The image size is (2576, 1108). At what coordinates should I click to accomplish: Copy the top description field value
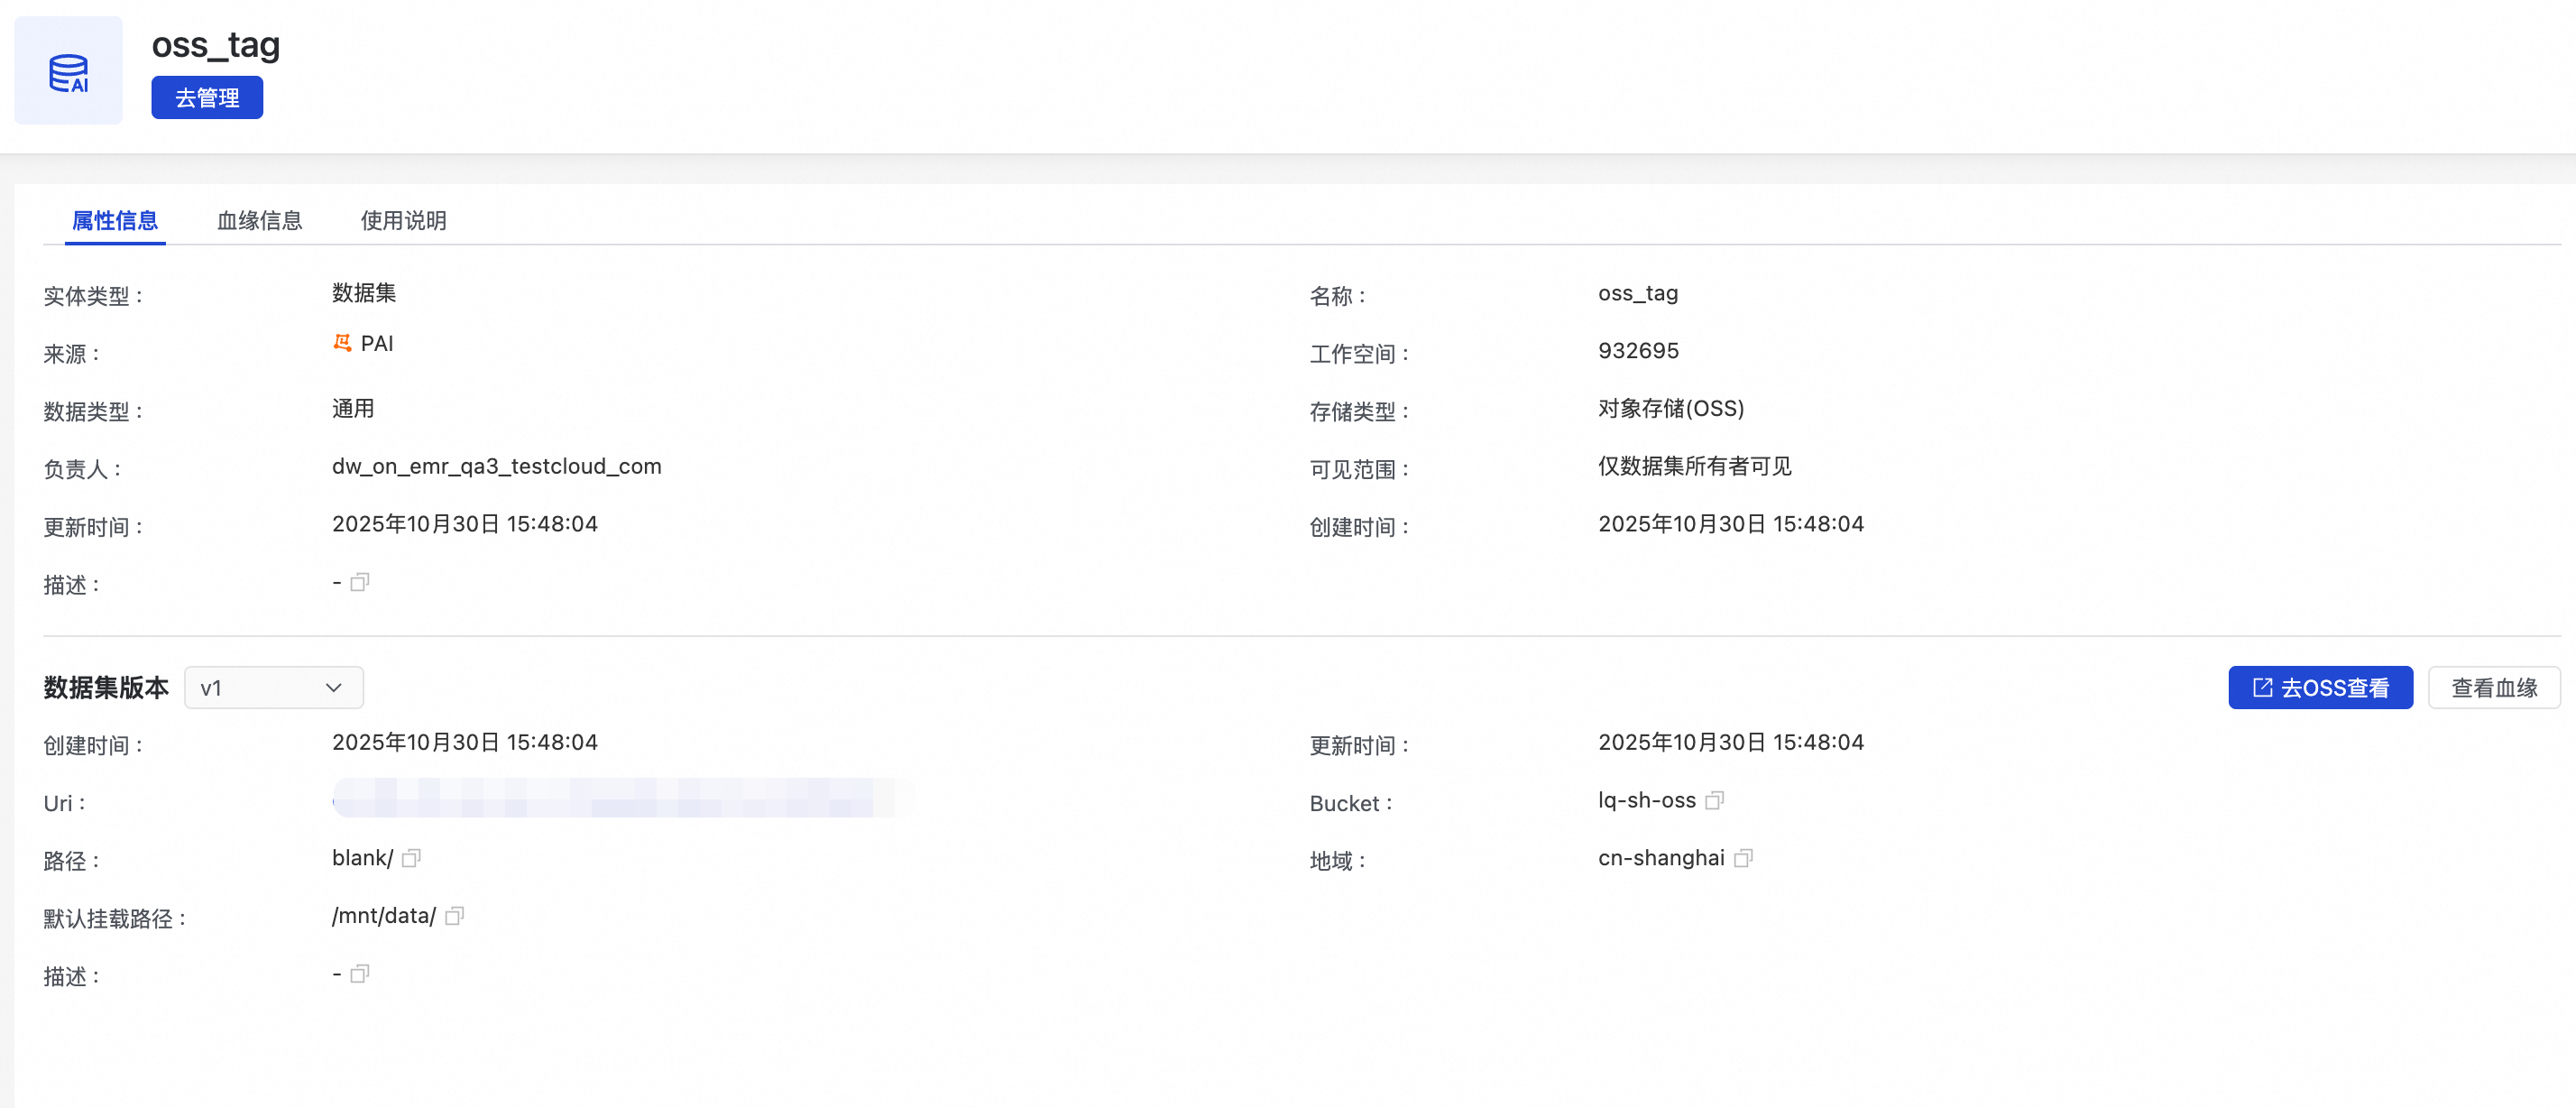coord(360,582)
